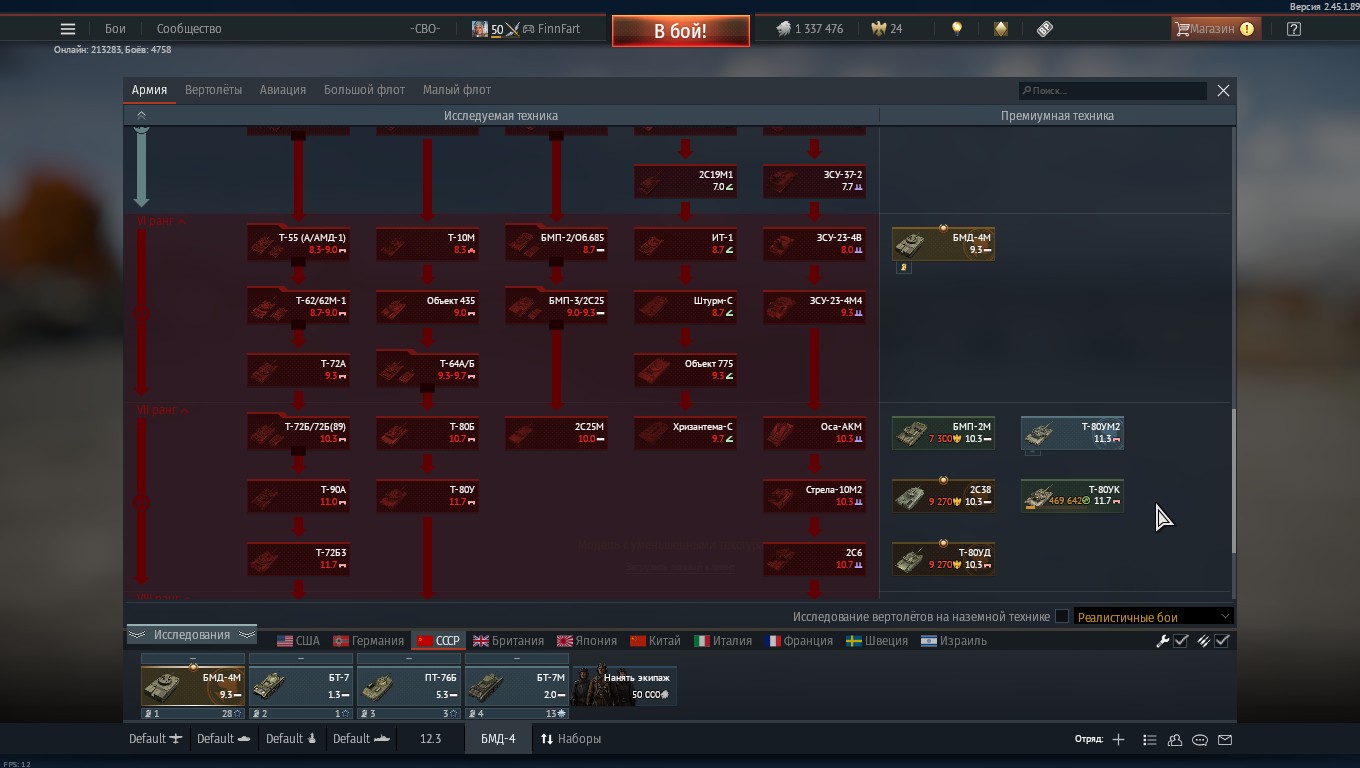
Task: Switch to Малый флот tab
Action: (456, 90)
